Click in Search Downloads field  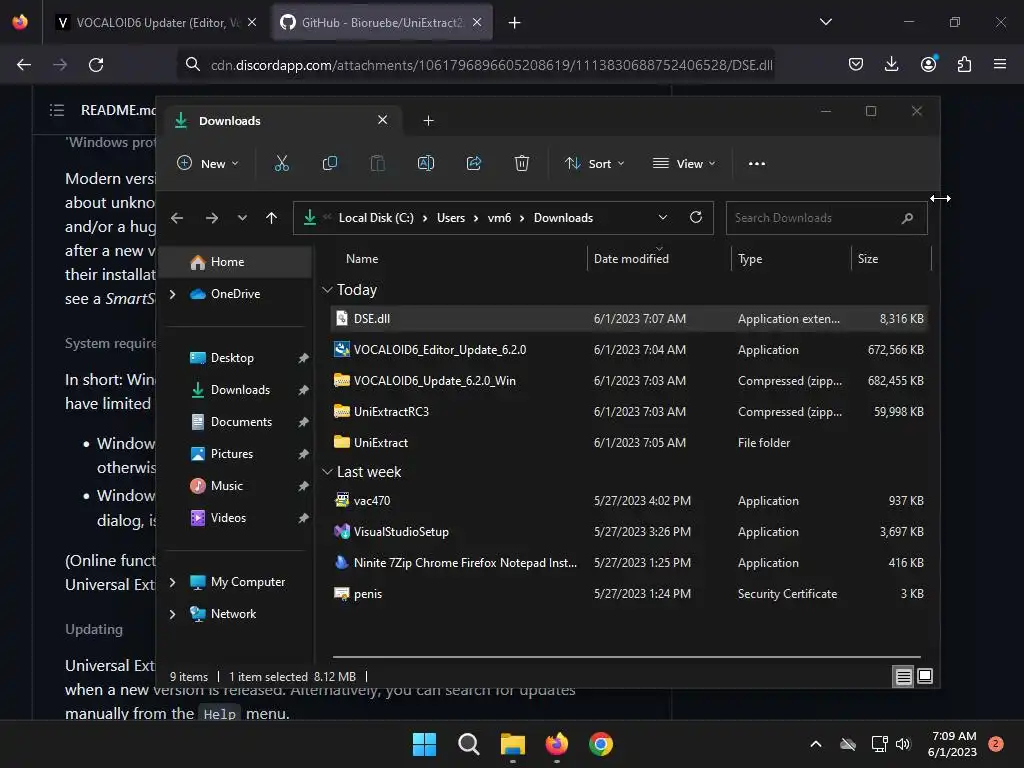tap(826, 218)
